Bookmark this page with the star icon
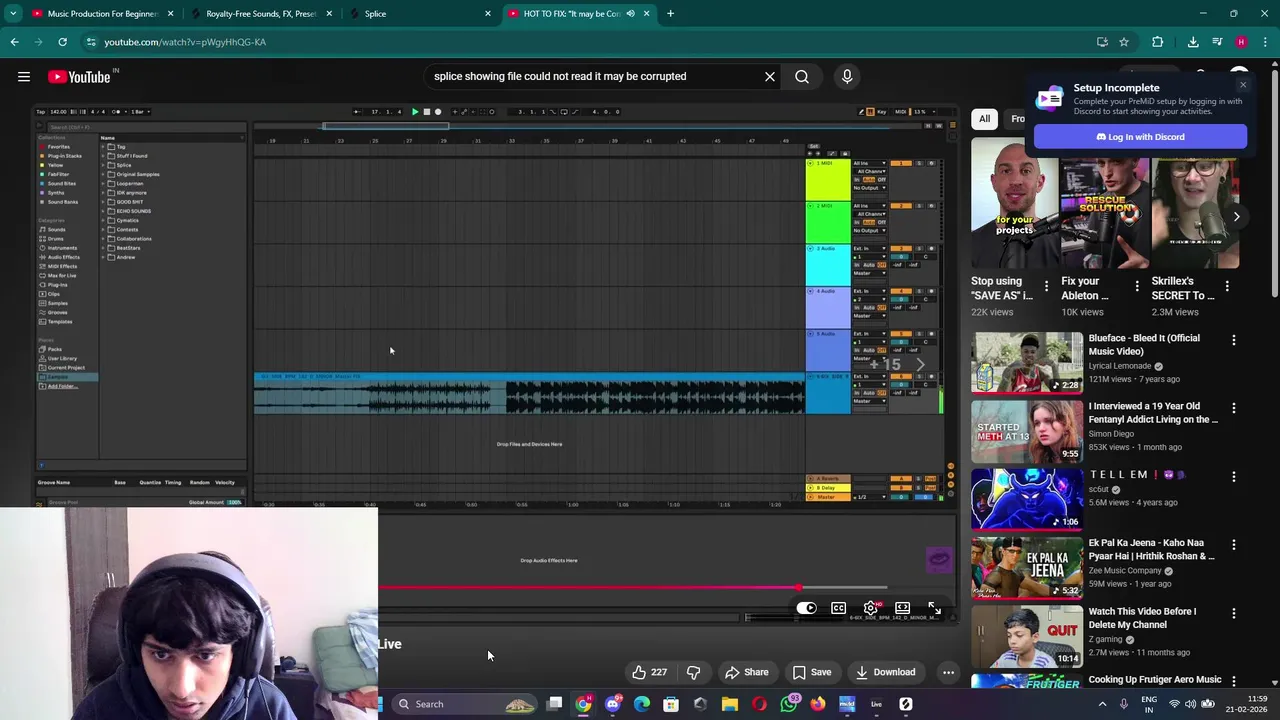The height and width of the screenshot is (720, 1280). point(1124,42)
